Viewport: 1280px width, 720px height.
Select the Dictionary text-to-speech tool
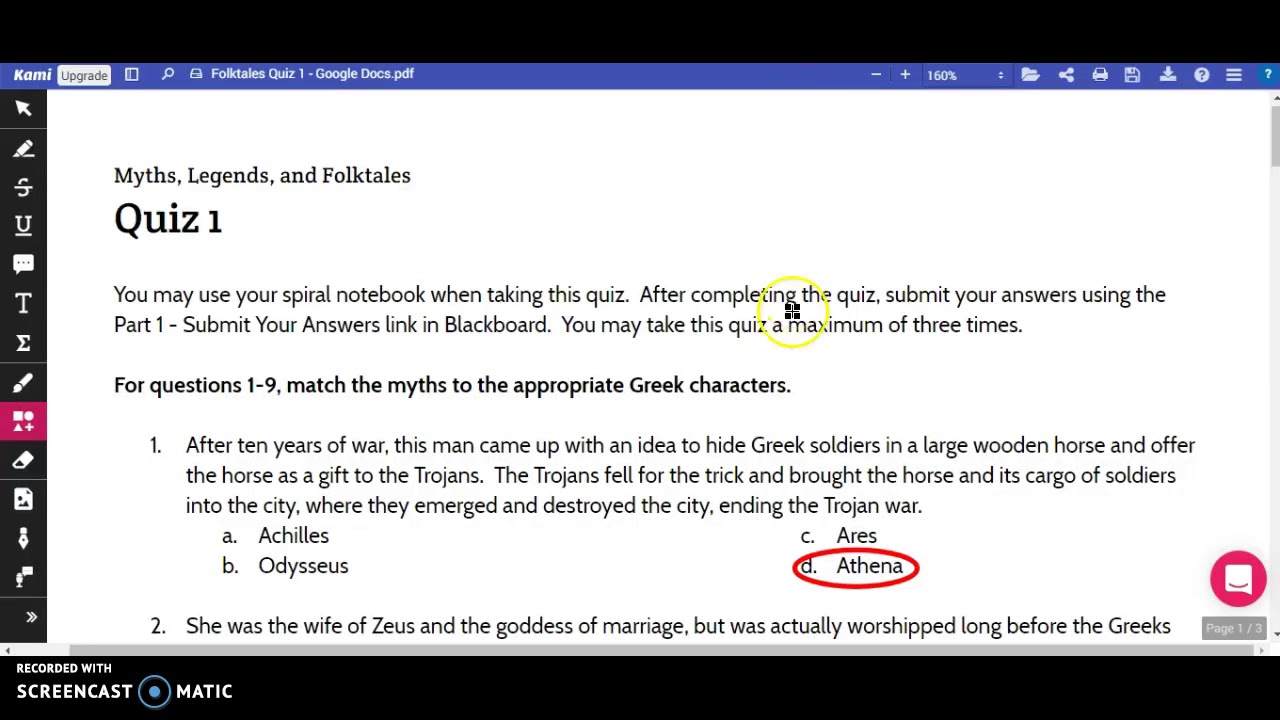point(23,577)
